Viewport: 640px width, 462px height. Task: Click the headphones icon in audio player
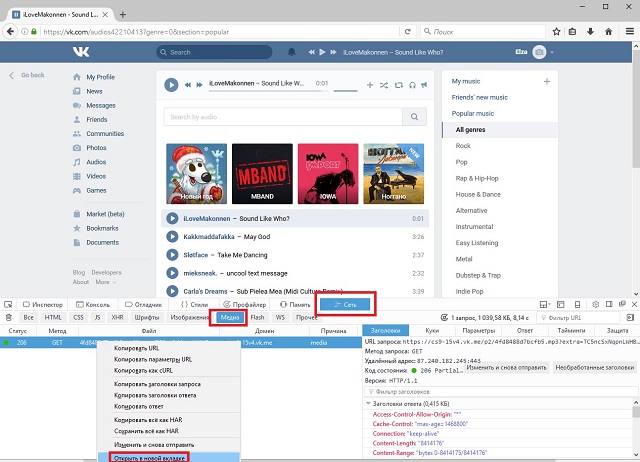pyautogui.click(x=413, y=85)
